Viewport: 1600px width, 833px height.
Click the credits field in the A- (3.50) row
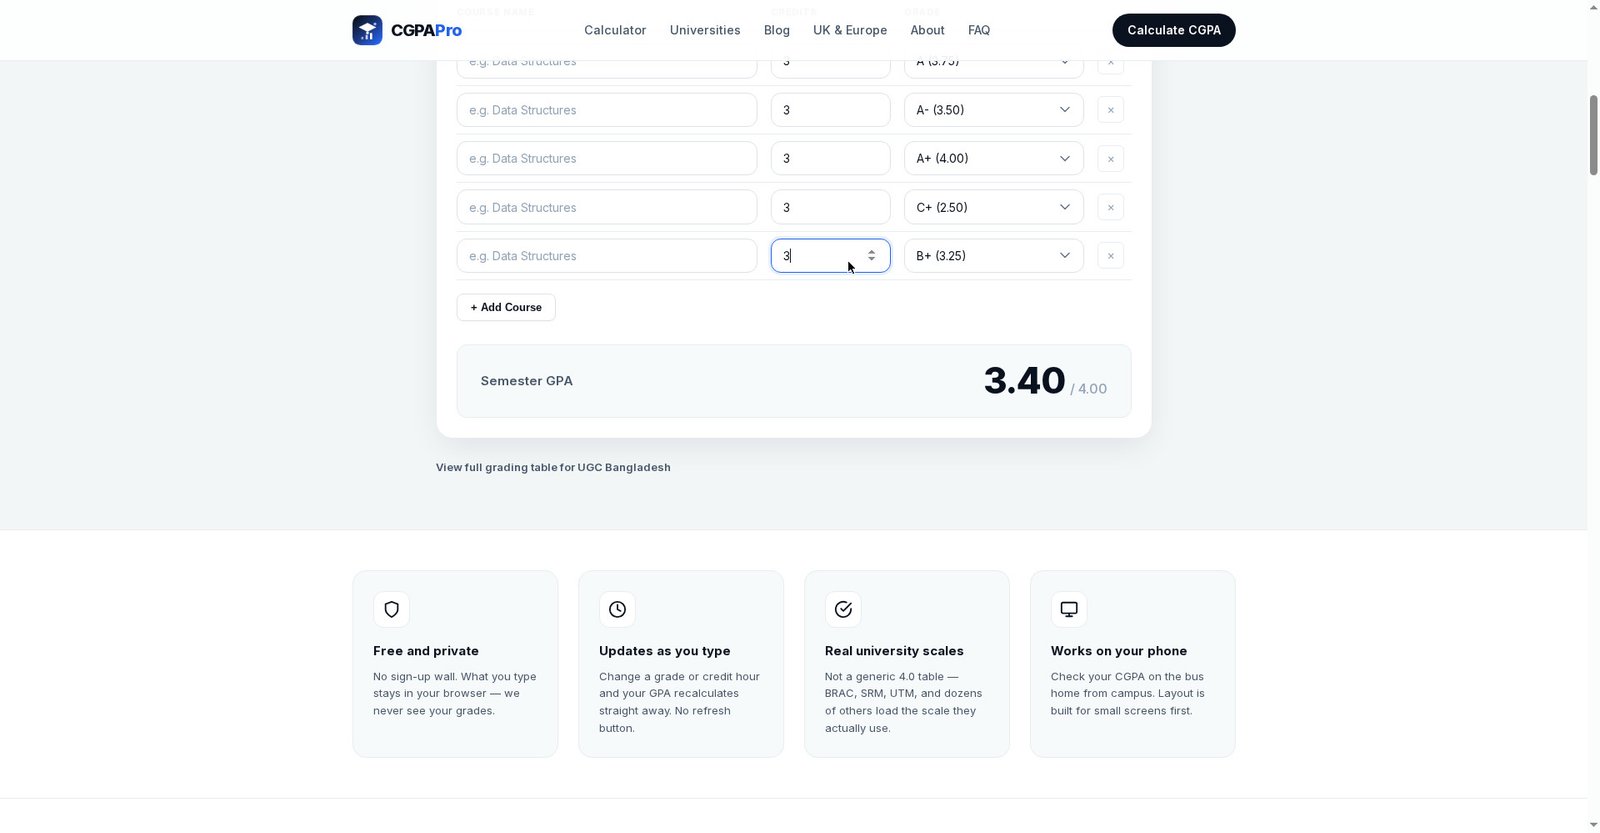831,110
